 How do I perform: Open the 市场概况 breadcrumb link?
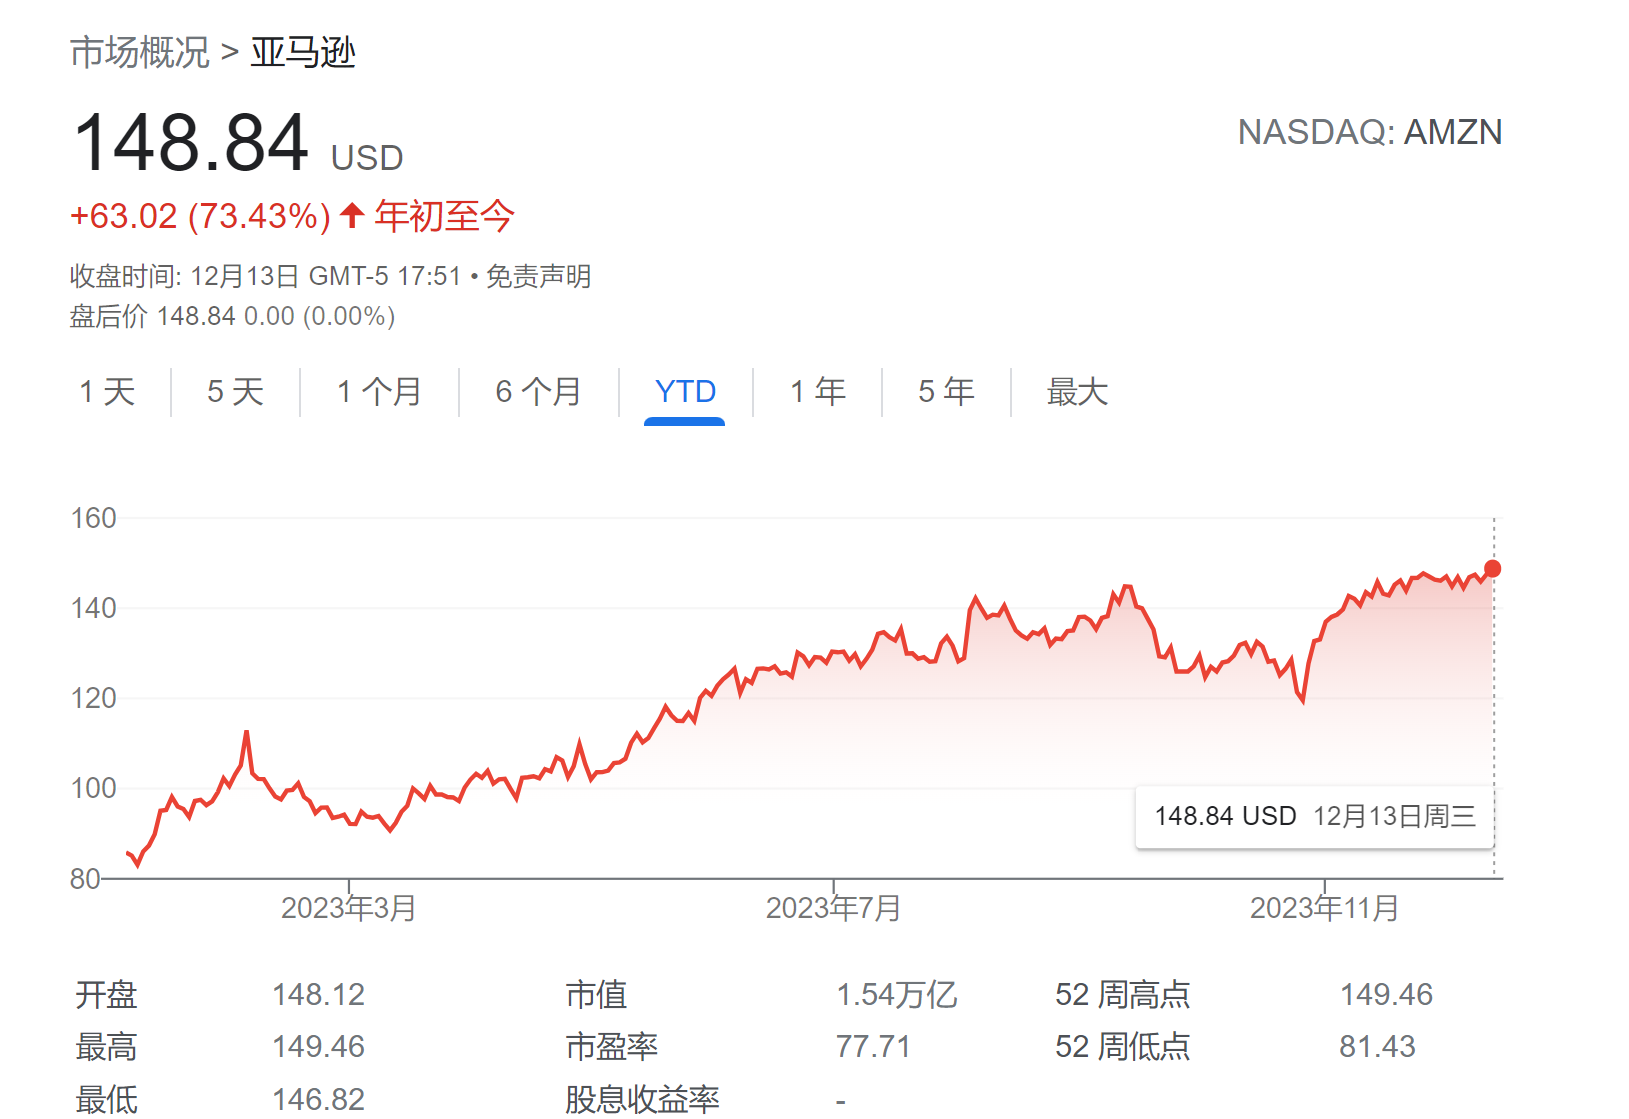click(140, 52)
